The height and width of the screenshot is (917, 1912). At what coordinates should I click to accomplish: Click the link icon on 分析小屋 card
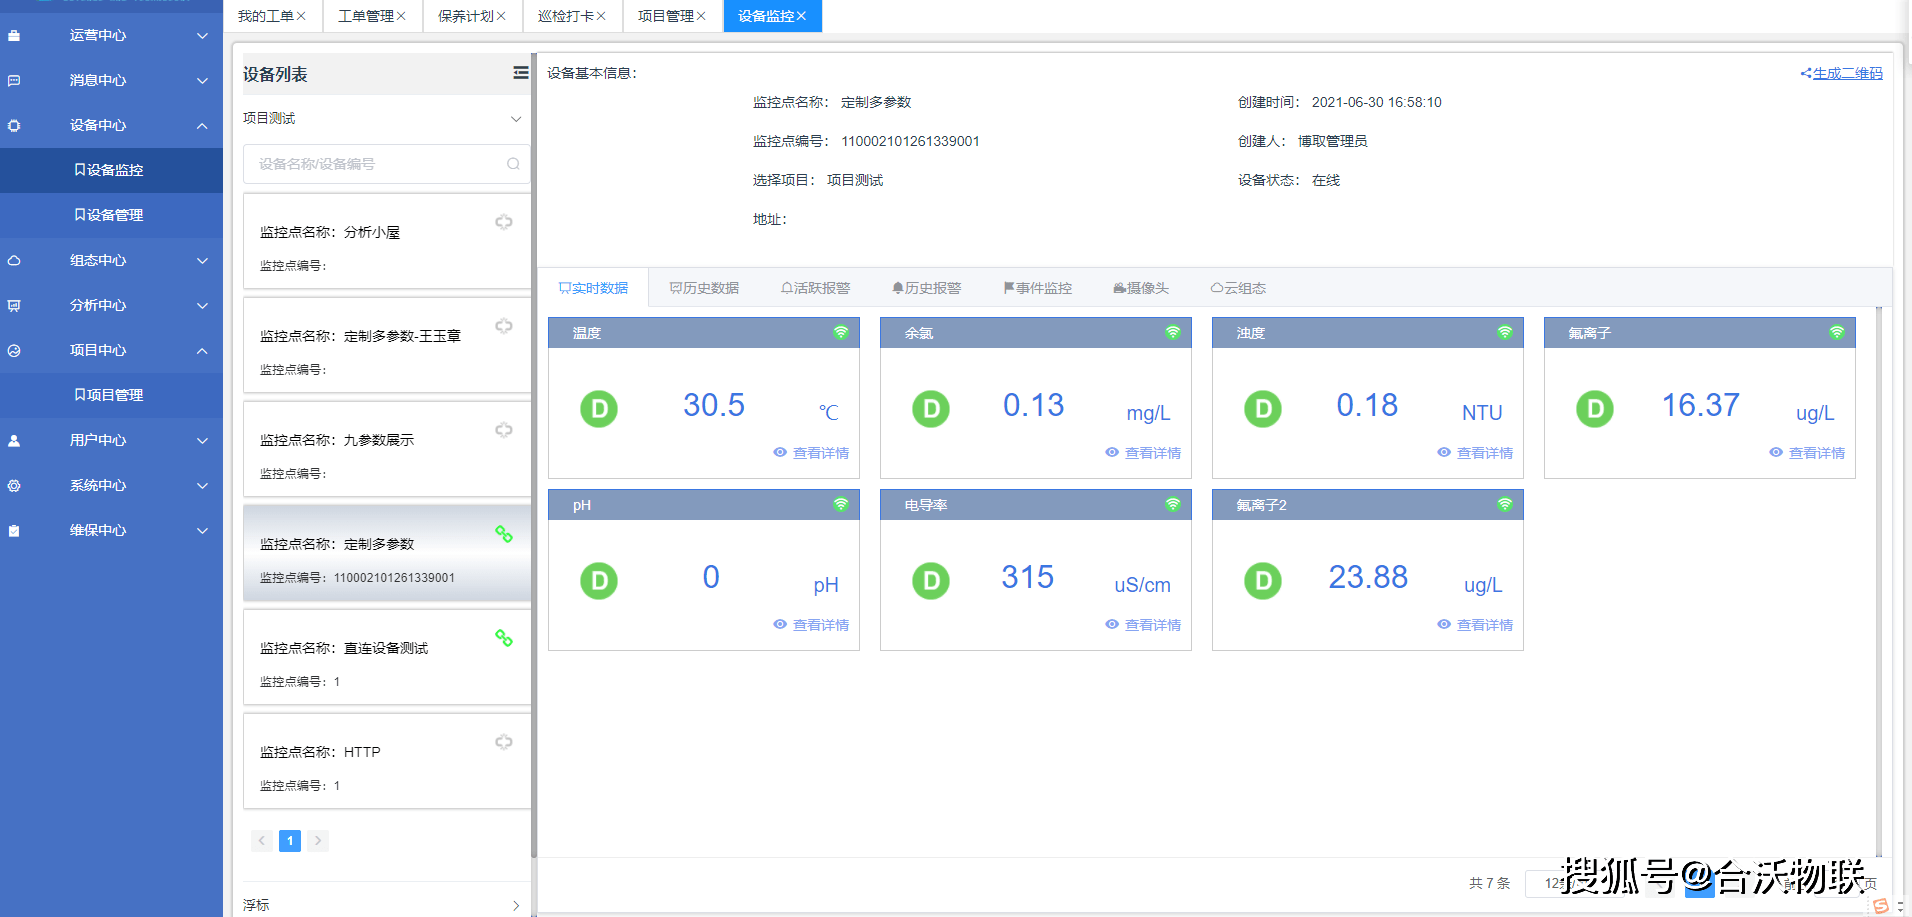[x=504, y=222]
